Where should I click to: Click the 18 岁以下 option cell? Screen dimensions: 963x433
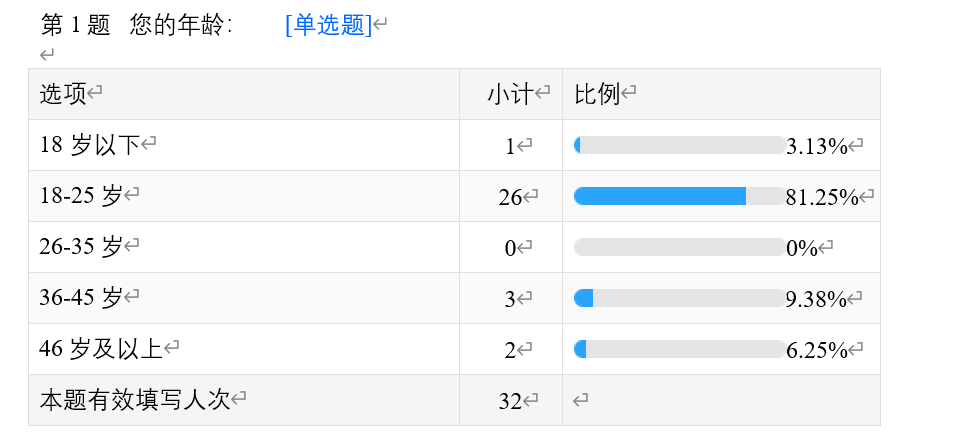pyautogui.click(x=244, y=146)
